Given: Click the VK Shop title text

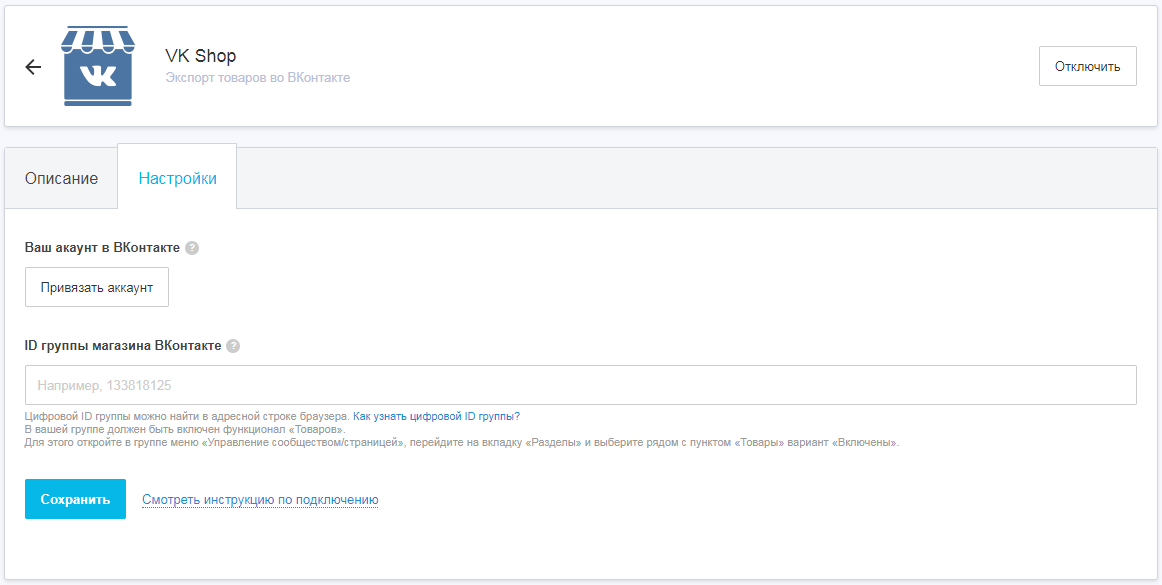Looking at the screenshot, I should click(x=201, y=56).
